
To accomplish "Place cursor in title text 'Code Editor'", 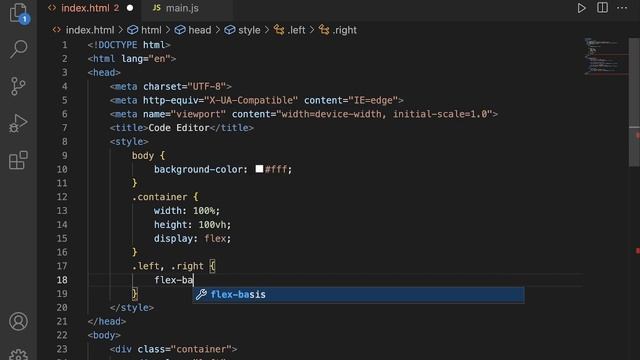I will pyautogui.click(x=179, y=128).
